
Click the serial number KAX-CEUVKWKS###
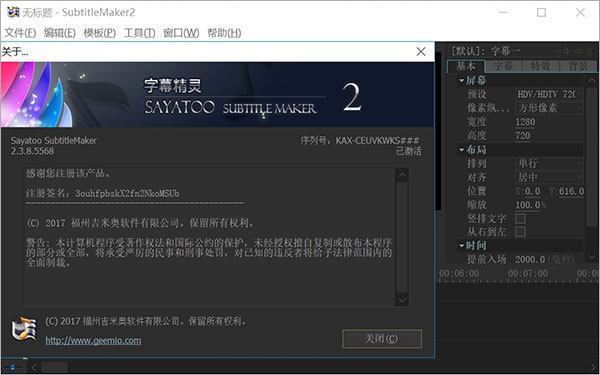(378, 141)
